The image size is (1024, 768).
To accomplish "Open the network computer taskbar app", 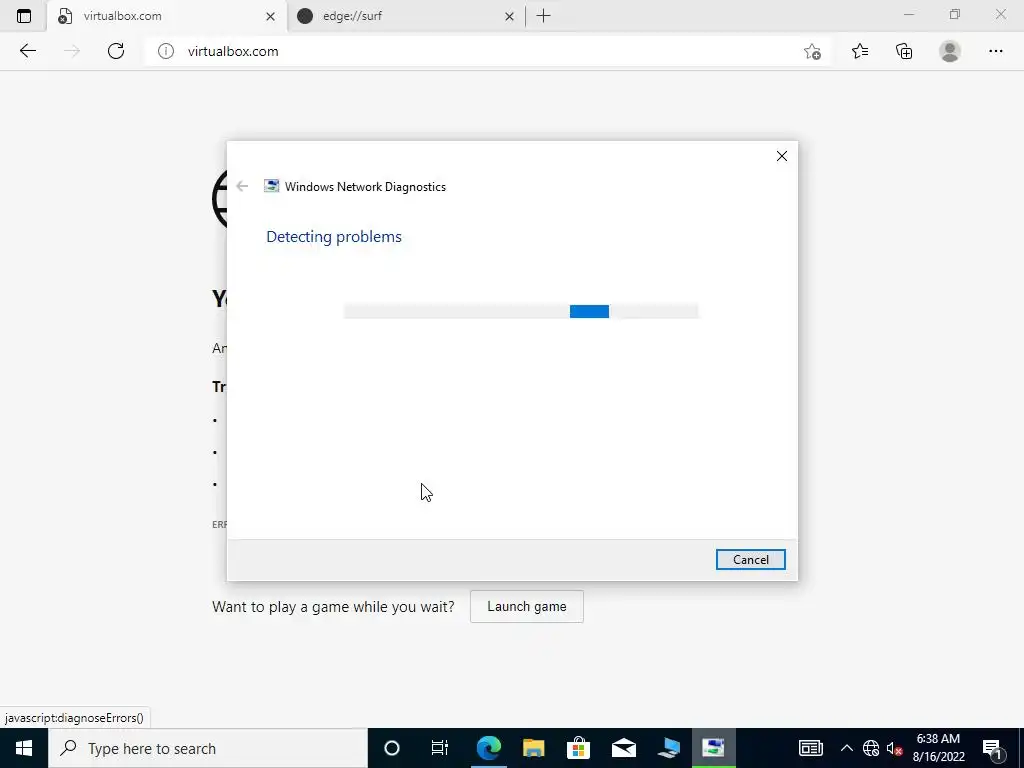I will click(x=669, y=748).
